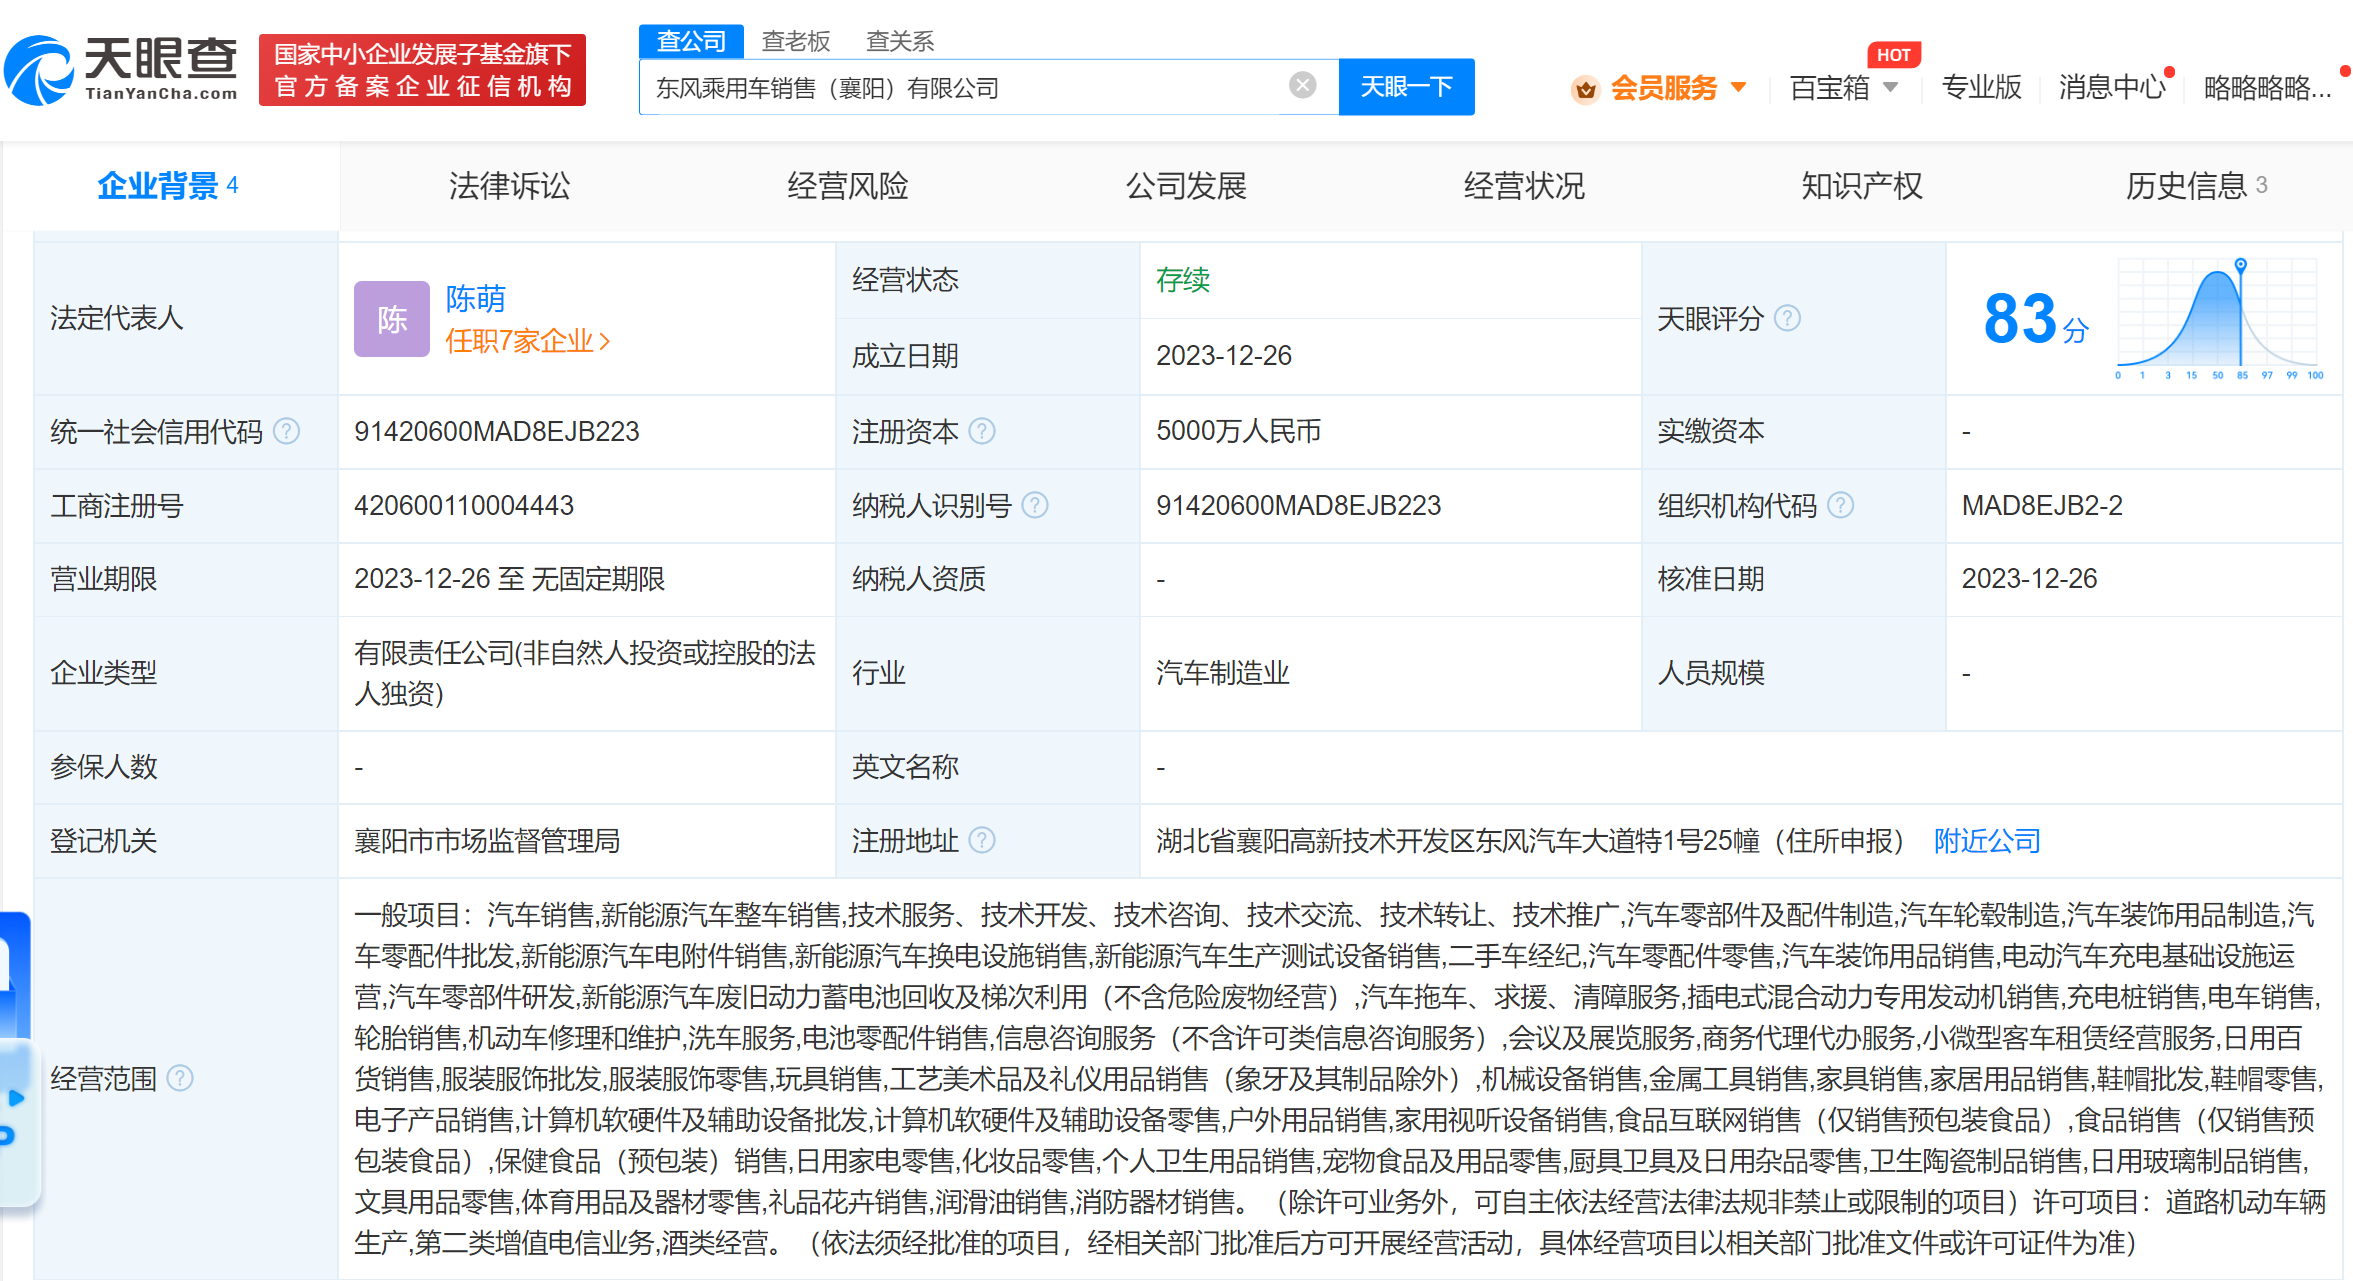Open the 公司发展 tab

[1186, 186]
